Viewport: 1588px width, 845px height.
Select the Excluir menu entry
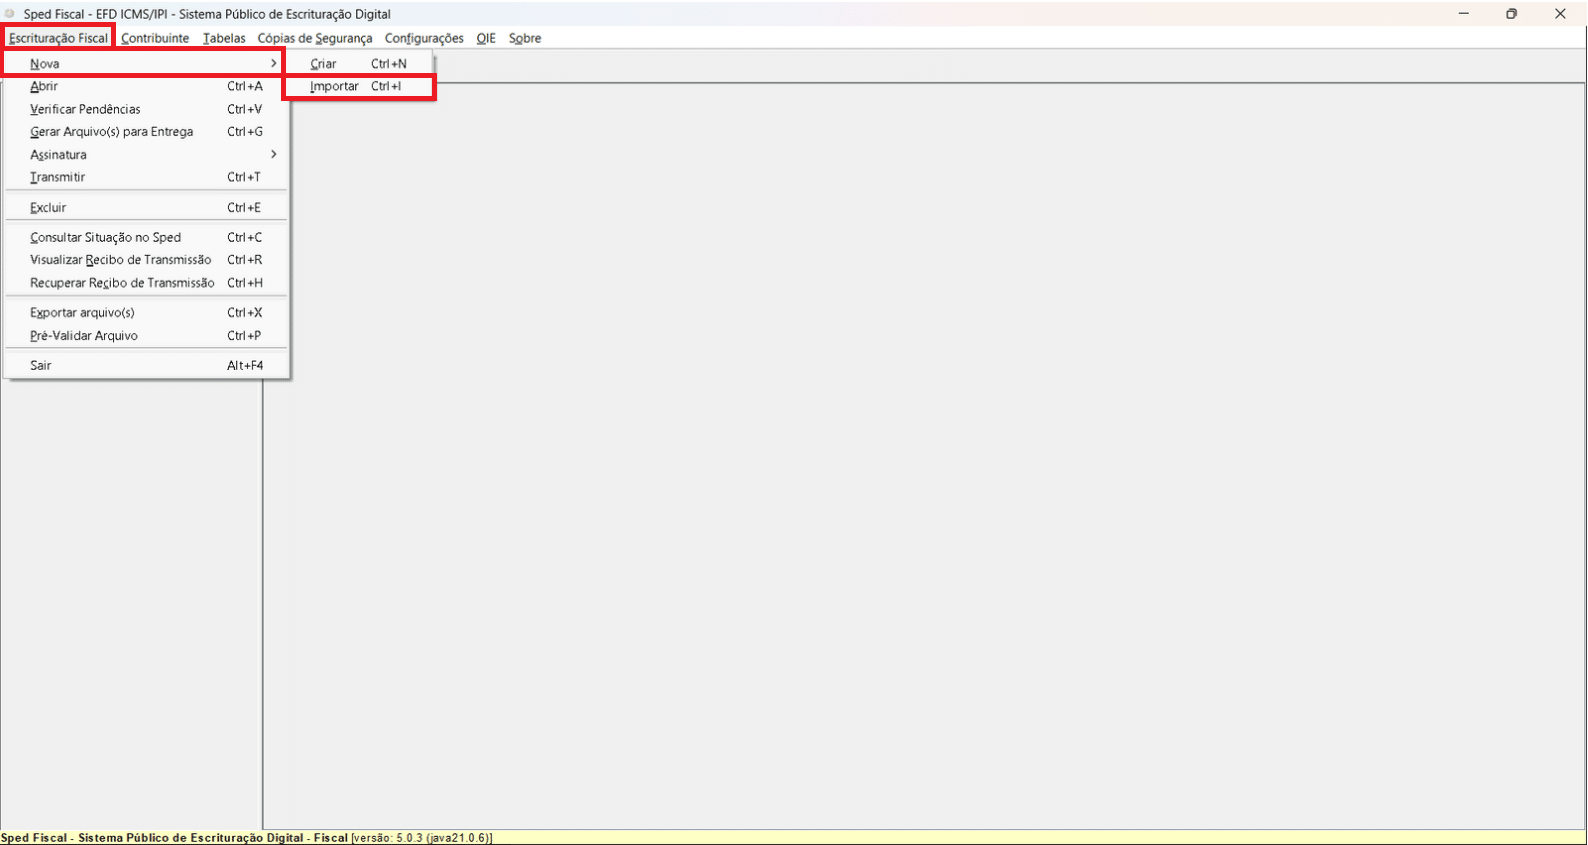tap(146, 208)
